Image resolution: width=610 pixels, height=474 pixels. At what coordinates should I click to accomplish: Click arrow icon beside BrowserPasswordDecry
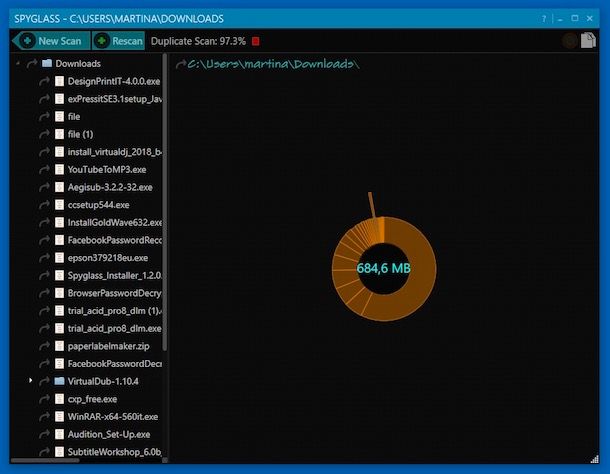(x=44, y=293)
